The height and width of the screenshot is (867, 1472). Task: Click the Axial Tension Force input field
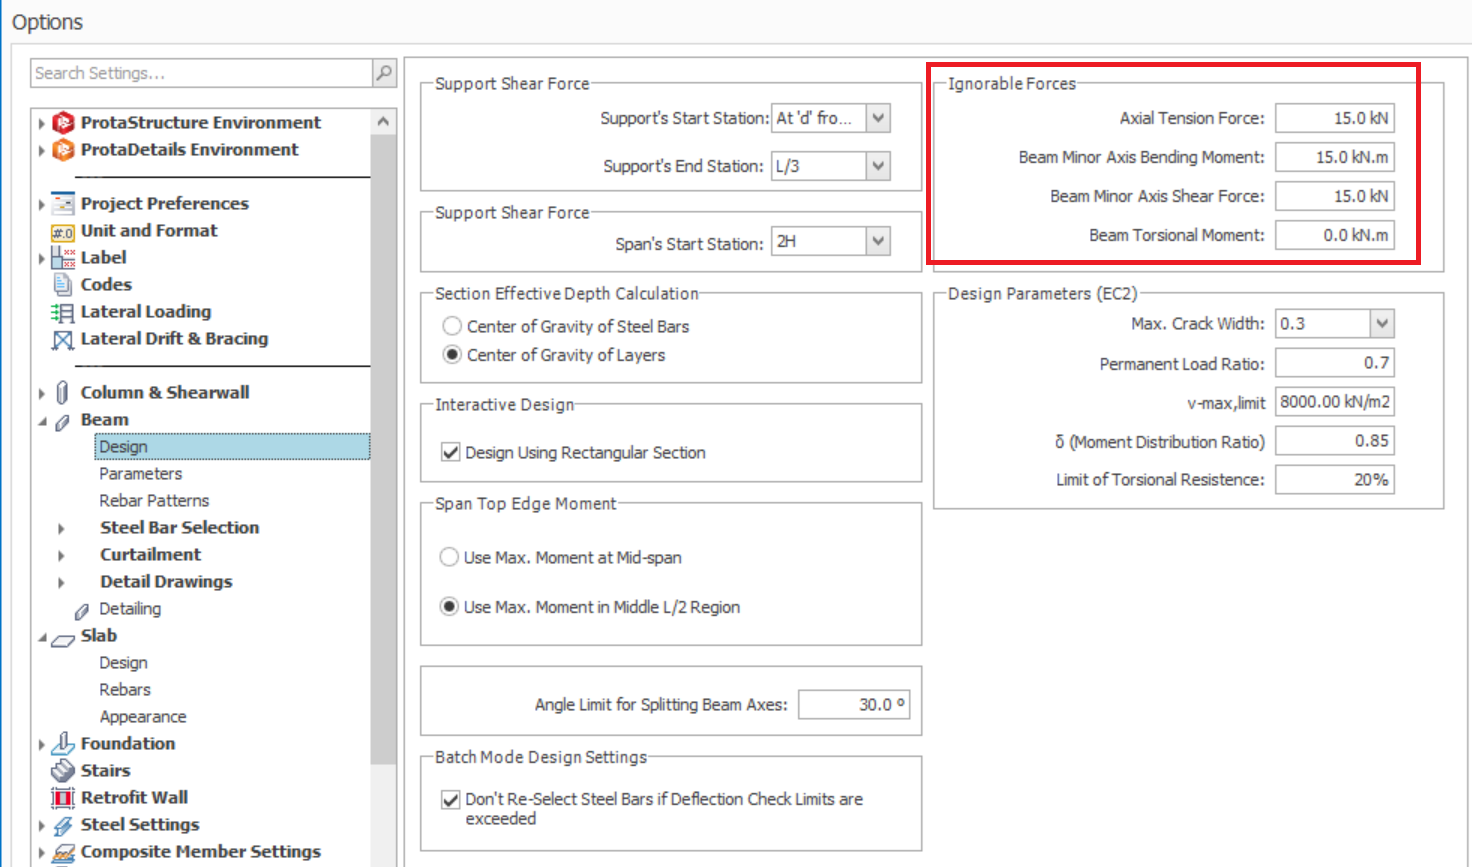pos(1334,118)
